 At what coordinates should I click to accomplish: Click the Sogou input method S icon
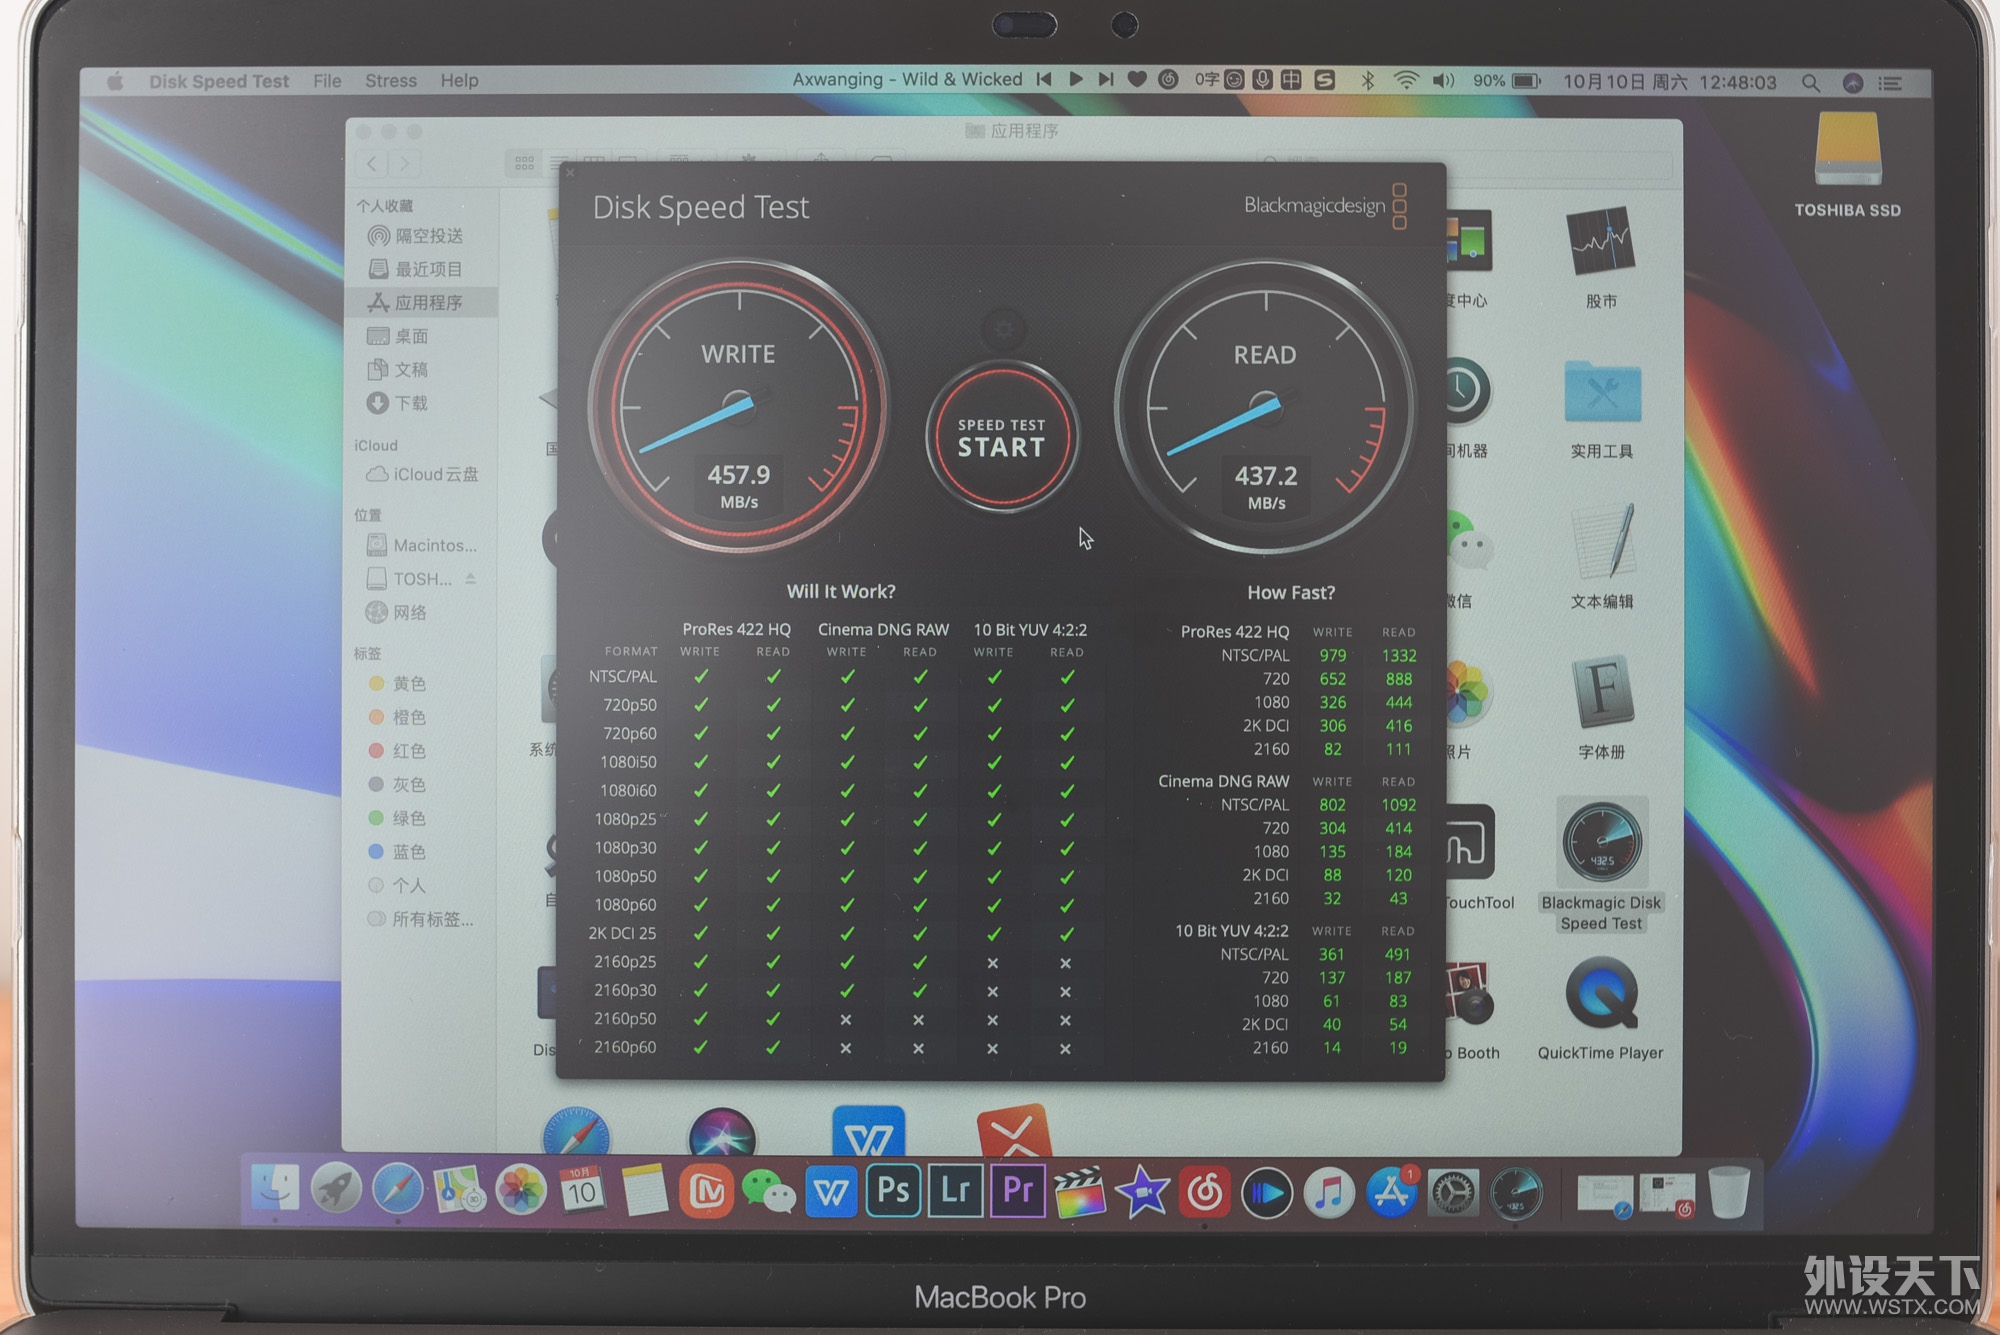coord(1325,80)
